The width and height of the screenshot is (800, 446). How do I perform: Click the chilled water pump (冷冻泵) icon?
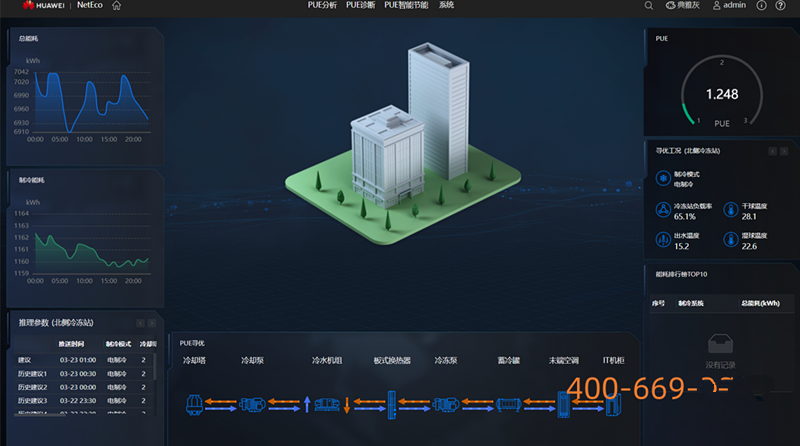coord(446,405)
